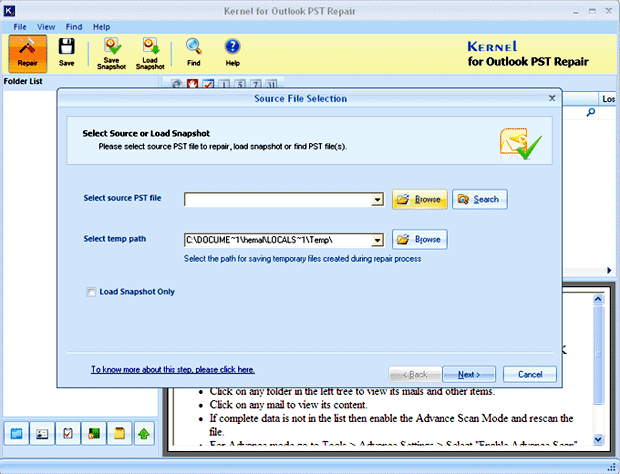Click the Repair toolbar button
Screen dimensions: 620x474
coord(27,53)
